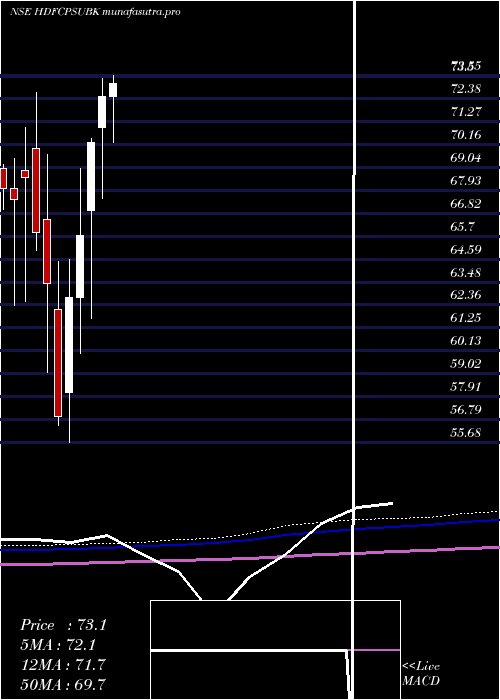Click the 64.59 price axis label
500x700 pixels.
pos(466,250)
